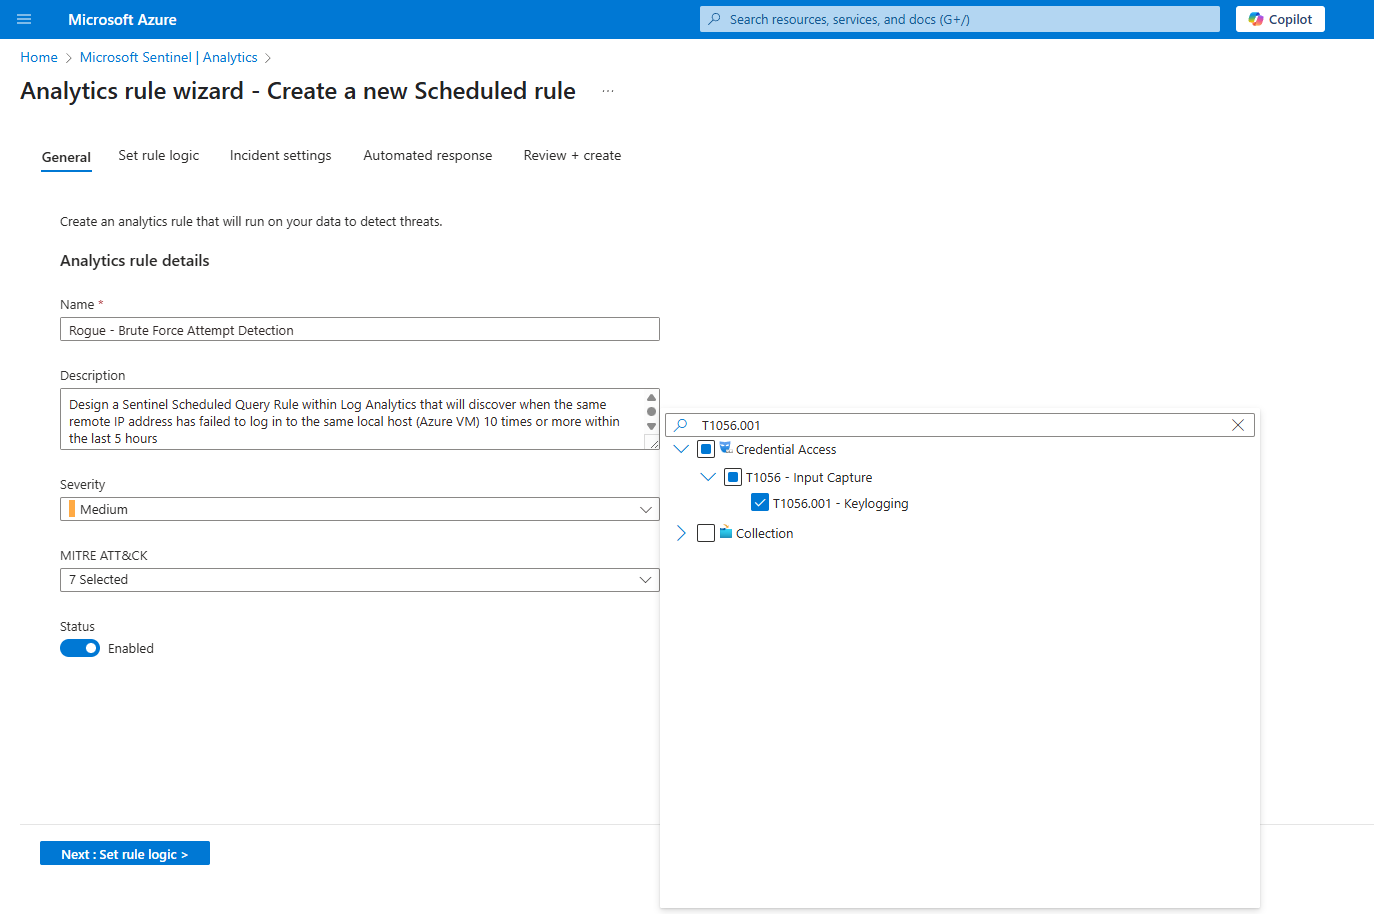Select the 'T1056 - Input Capture' label
The image size is (1374, 914).
(809, 477)
